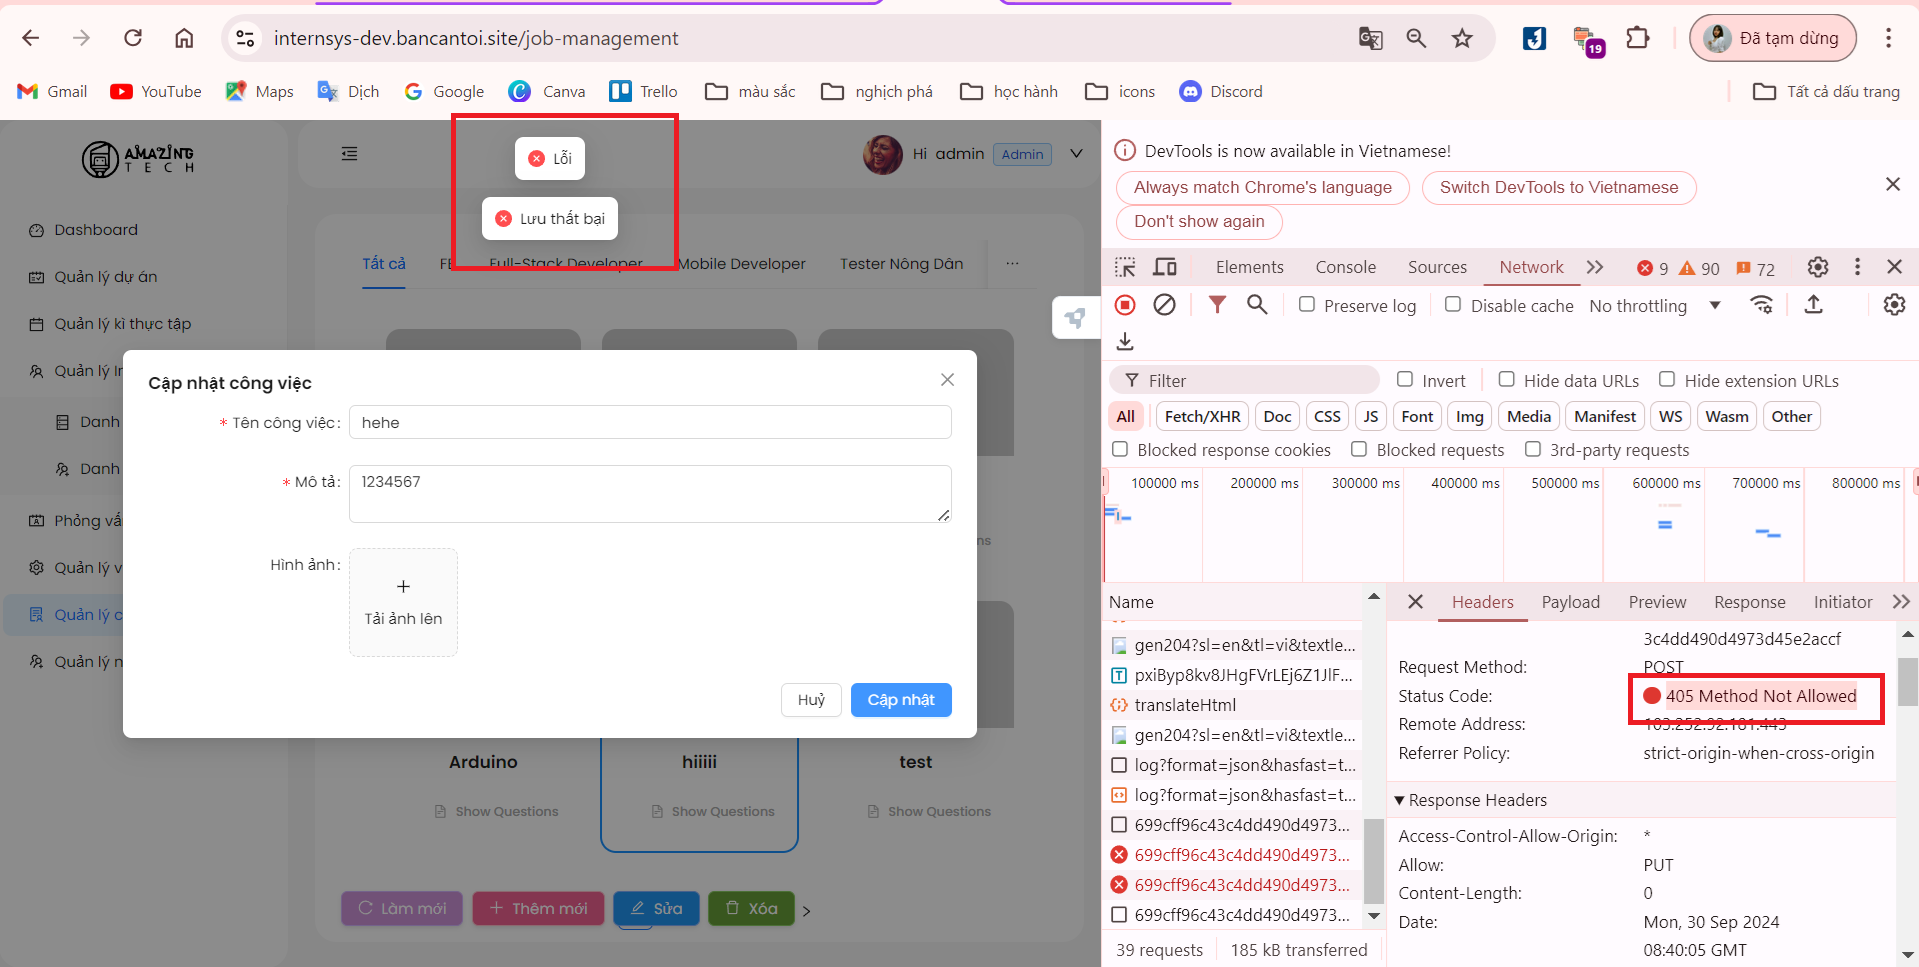The width and height of the screenshot is (1919, 967).
Task: Stop recording network log
Action: click(x=1125, y=305)
